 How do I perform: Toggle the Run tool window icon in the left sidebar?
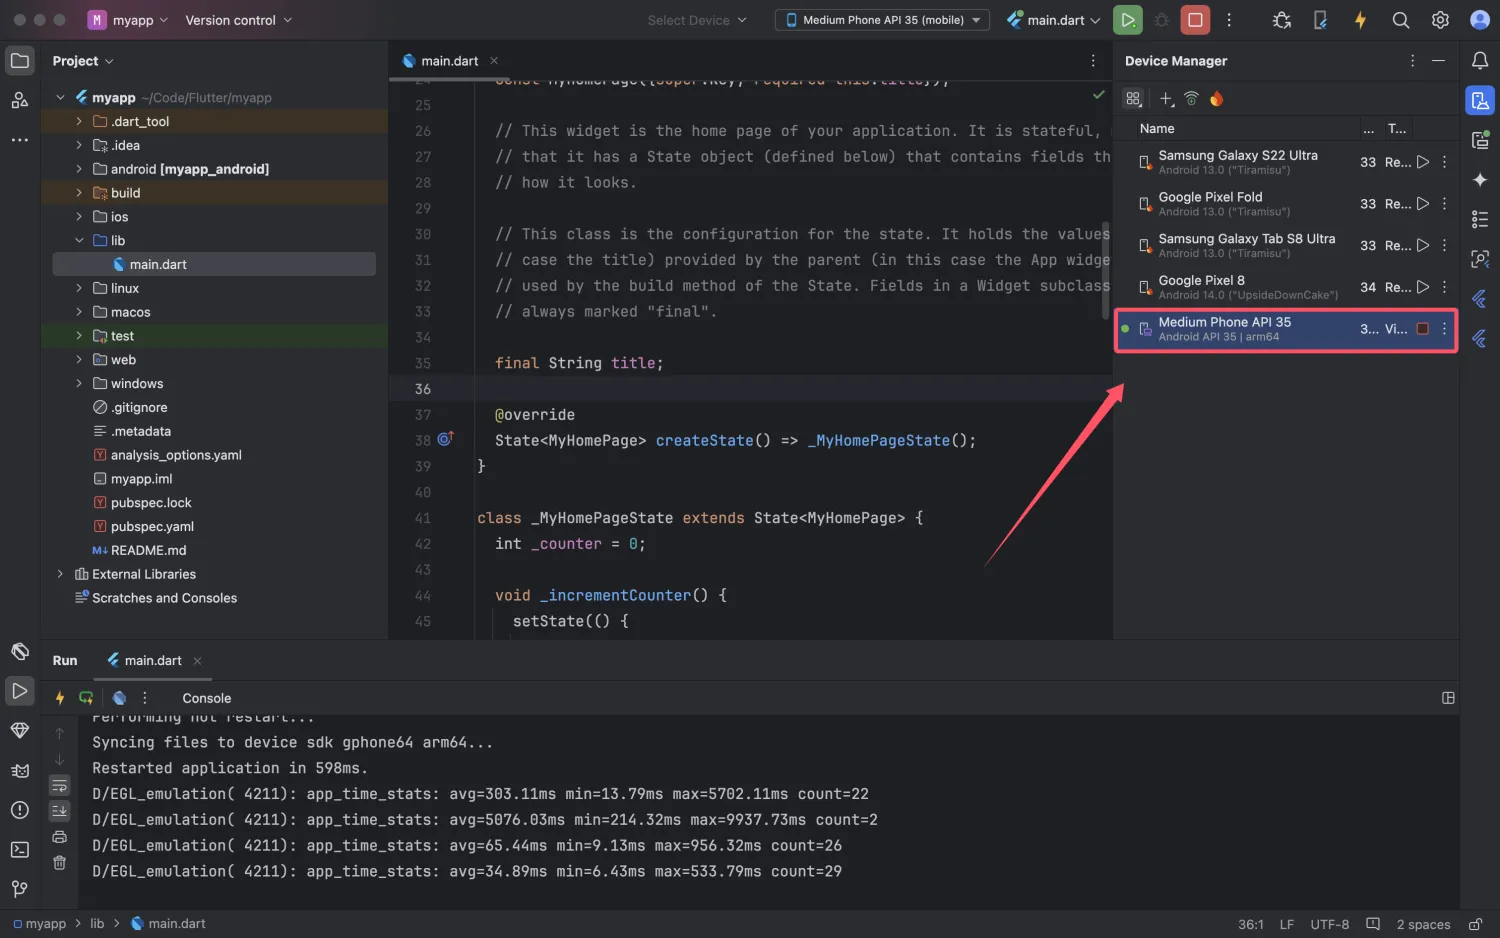click(x=19, y=691)
